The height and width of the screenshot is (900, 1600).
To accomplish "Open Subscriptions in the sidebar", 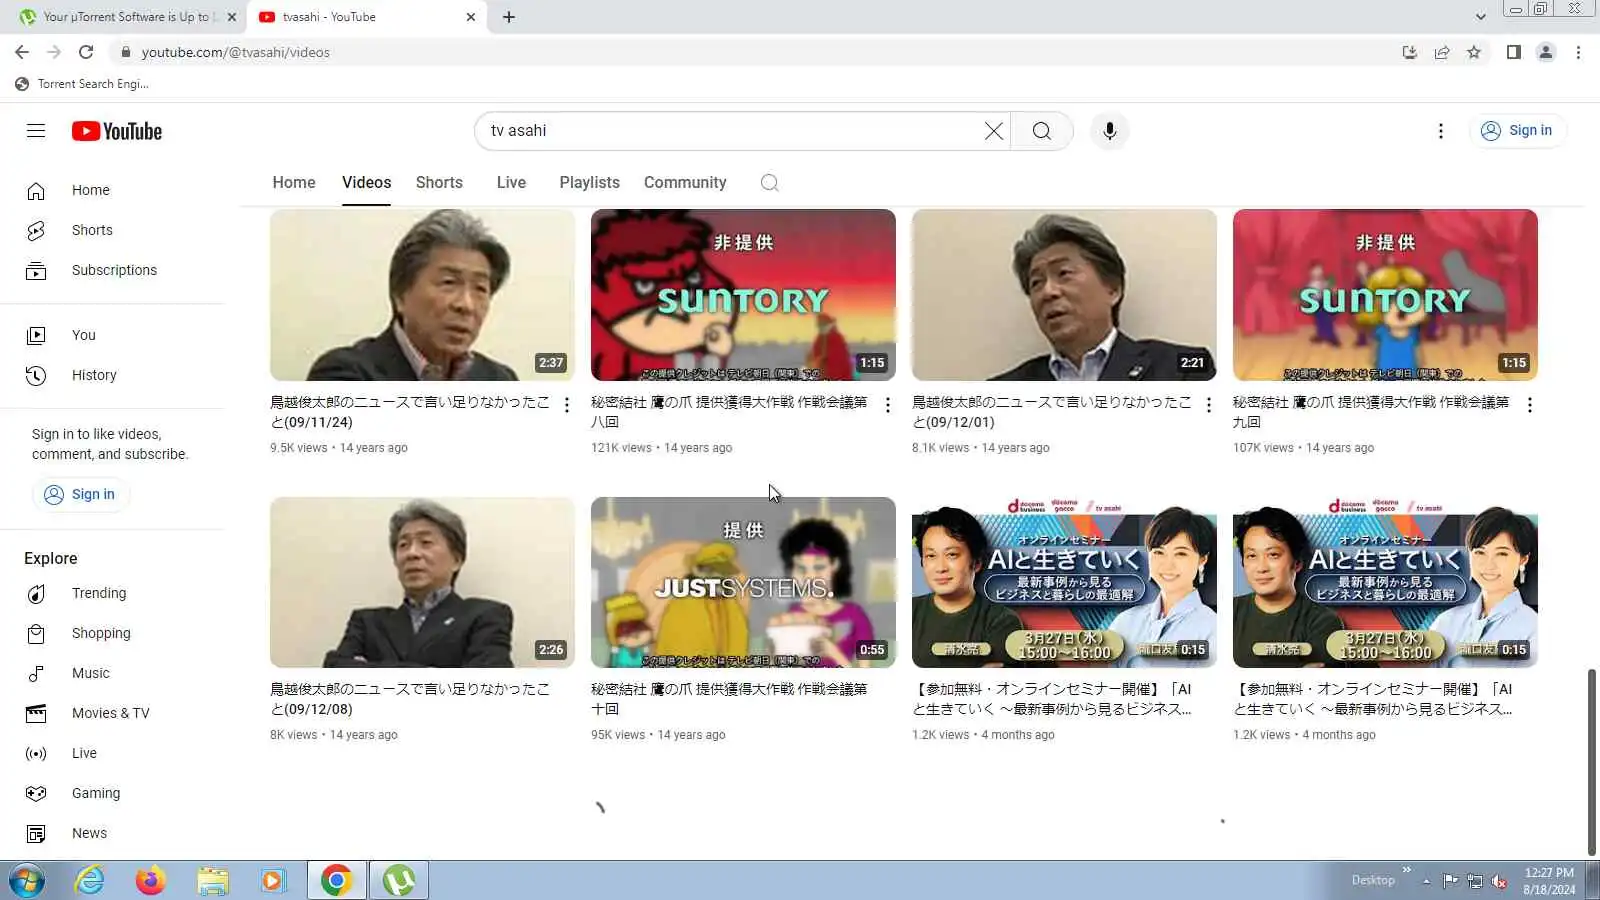I will 112,270.
